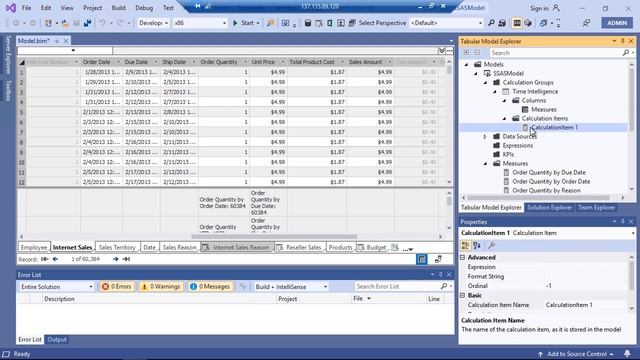Select Order Quantity by Due Date measure
The width and height of the screenshot is (640, 360).
tap(549, 172)
